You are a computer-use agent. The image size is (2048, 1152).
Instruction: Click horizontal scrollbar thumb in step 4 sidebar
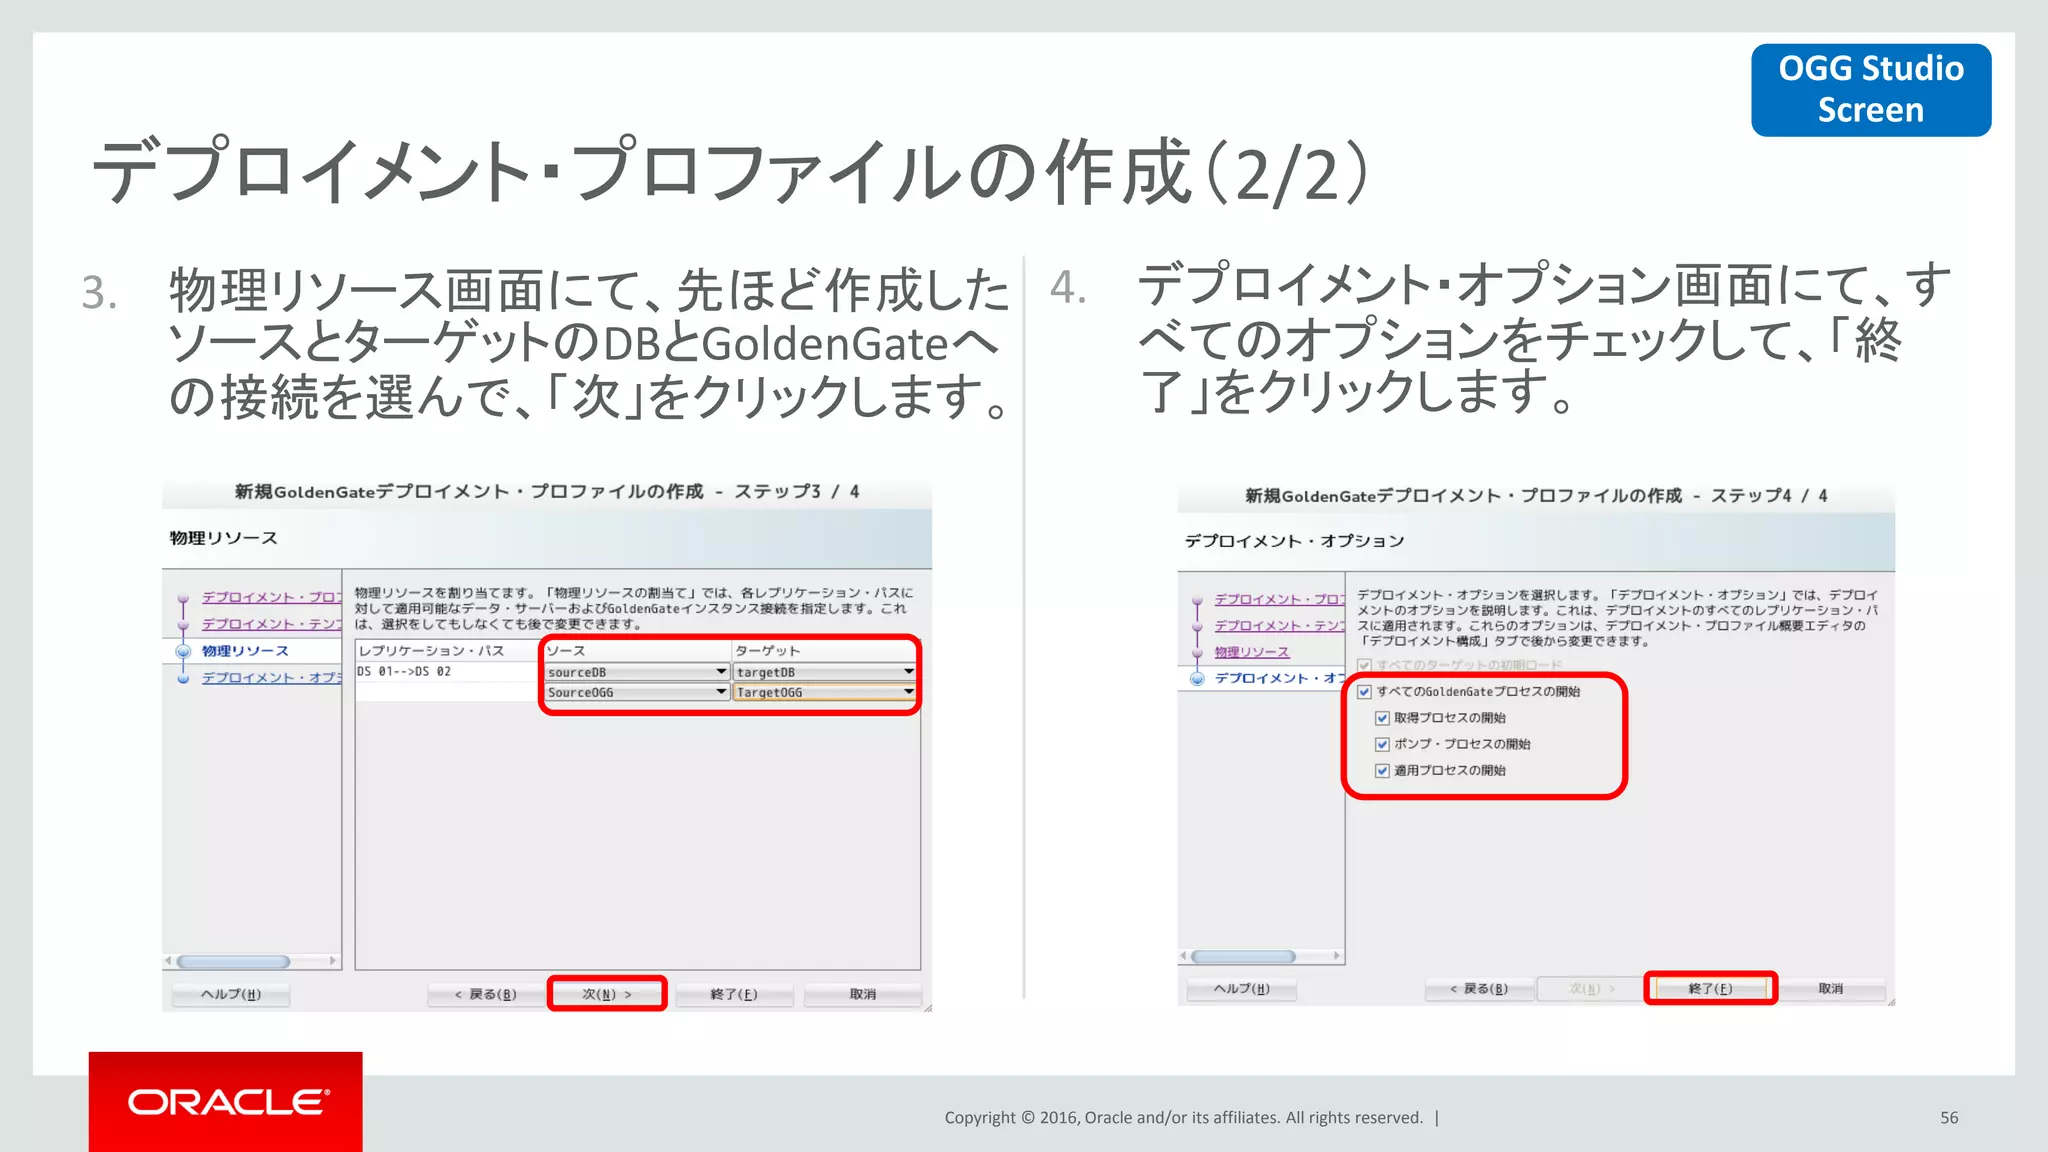click(x=1243, y=956)
